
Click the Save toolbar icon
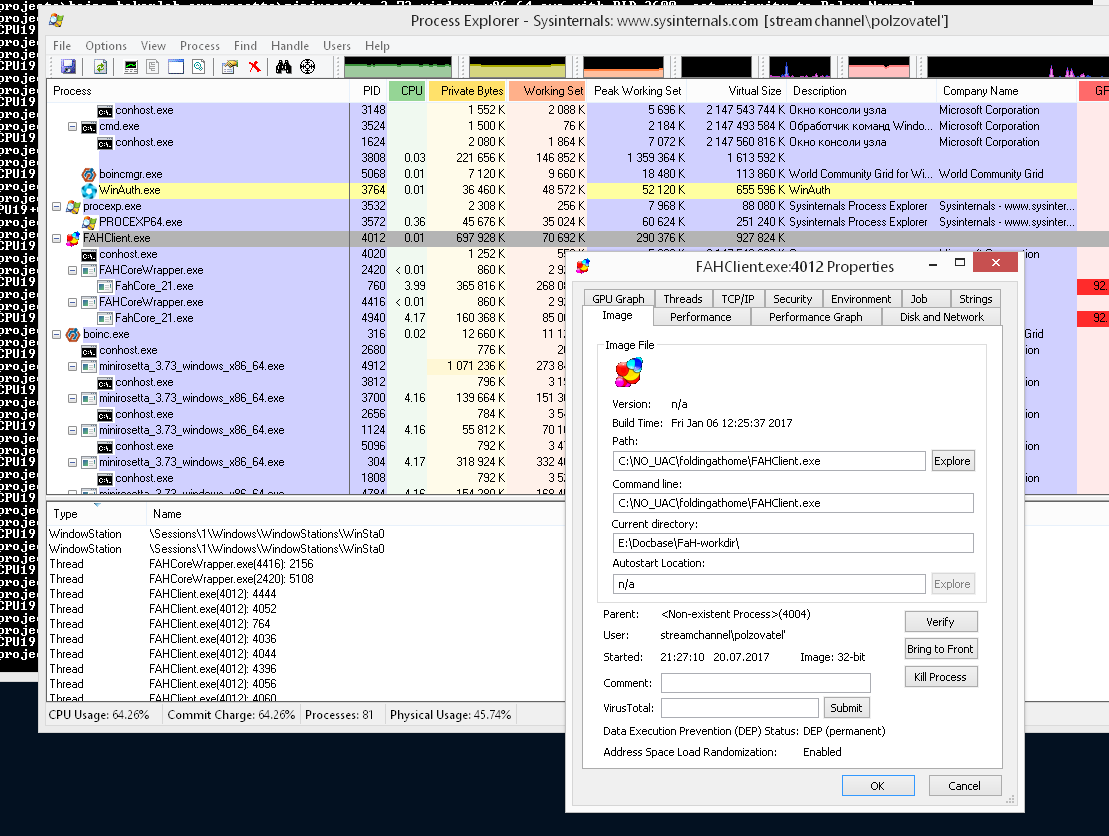(x=69, y=66)
